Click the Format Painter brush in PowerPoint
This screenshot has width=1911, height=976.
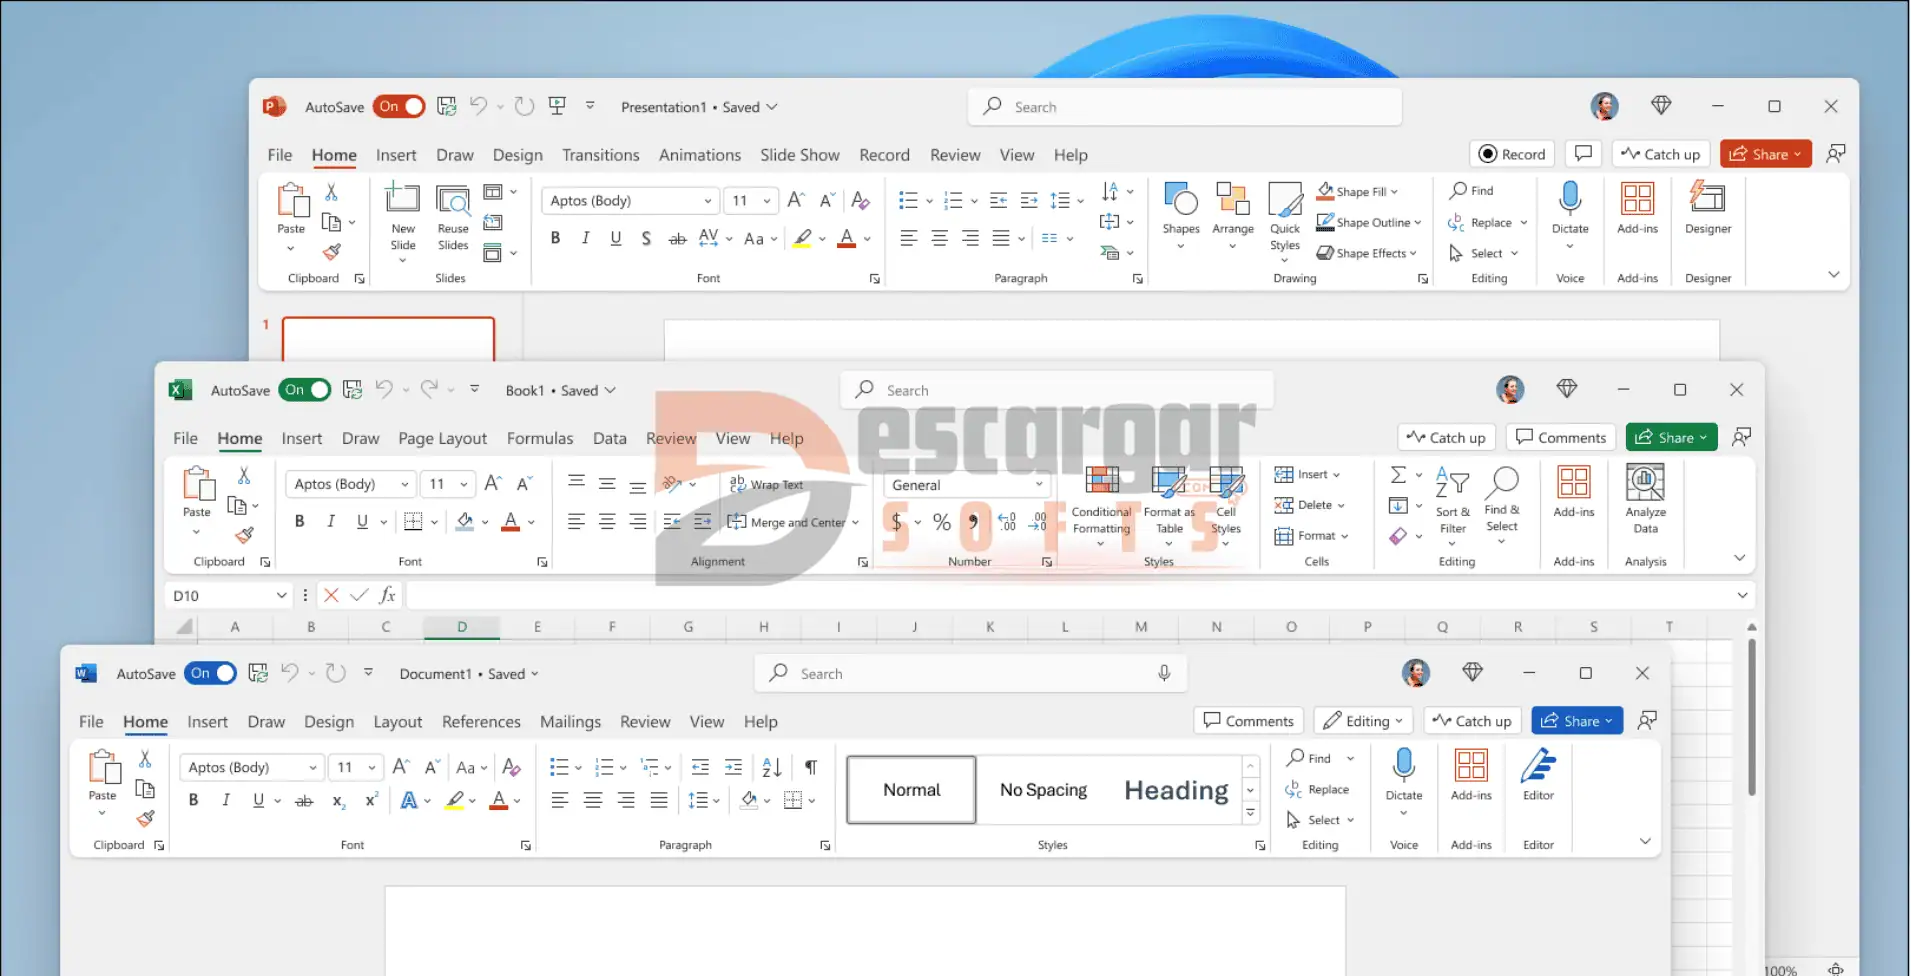click(332, 252)
